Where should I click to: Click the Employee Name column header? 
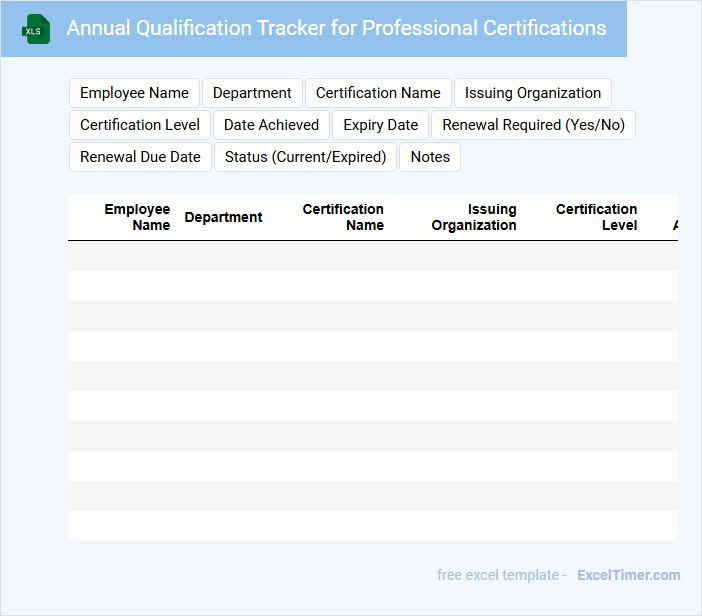point(137,217)
